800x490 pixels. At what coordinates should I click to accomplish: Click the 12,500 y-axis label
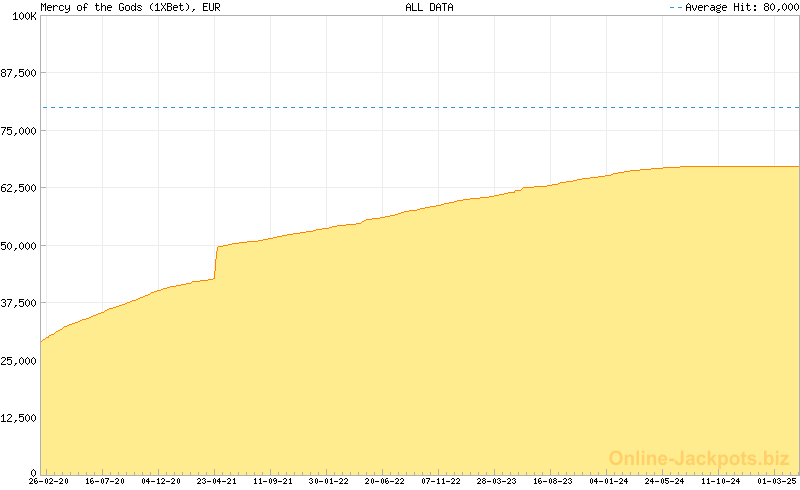coord(19,418)
